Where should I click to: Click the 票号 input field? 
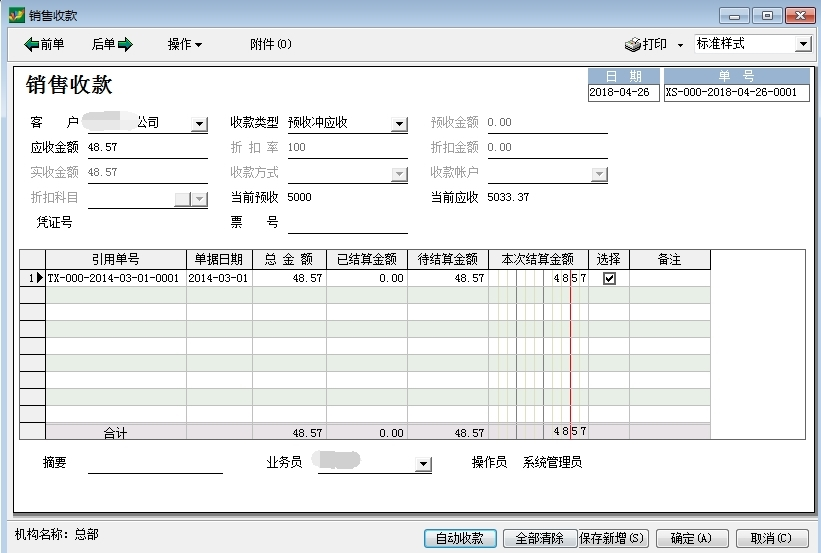pos(347,223)
